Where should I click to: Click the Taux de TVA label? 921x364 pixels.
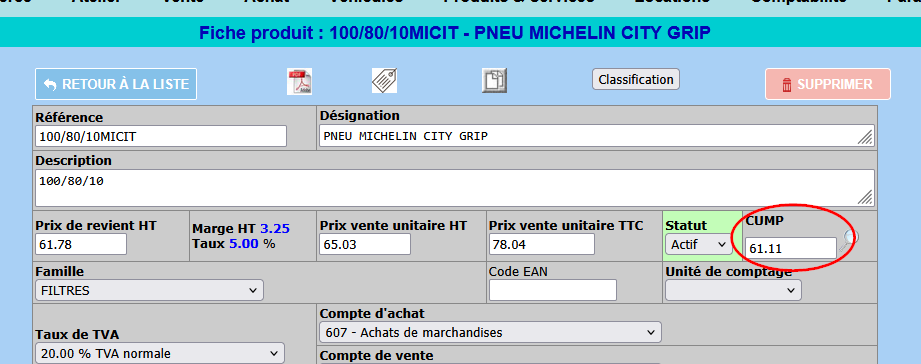click(x=78, y=335)
